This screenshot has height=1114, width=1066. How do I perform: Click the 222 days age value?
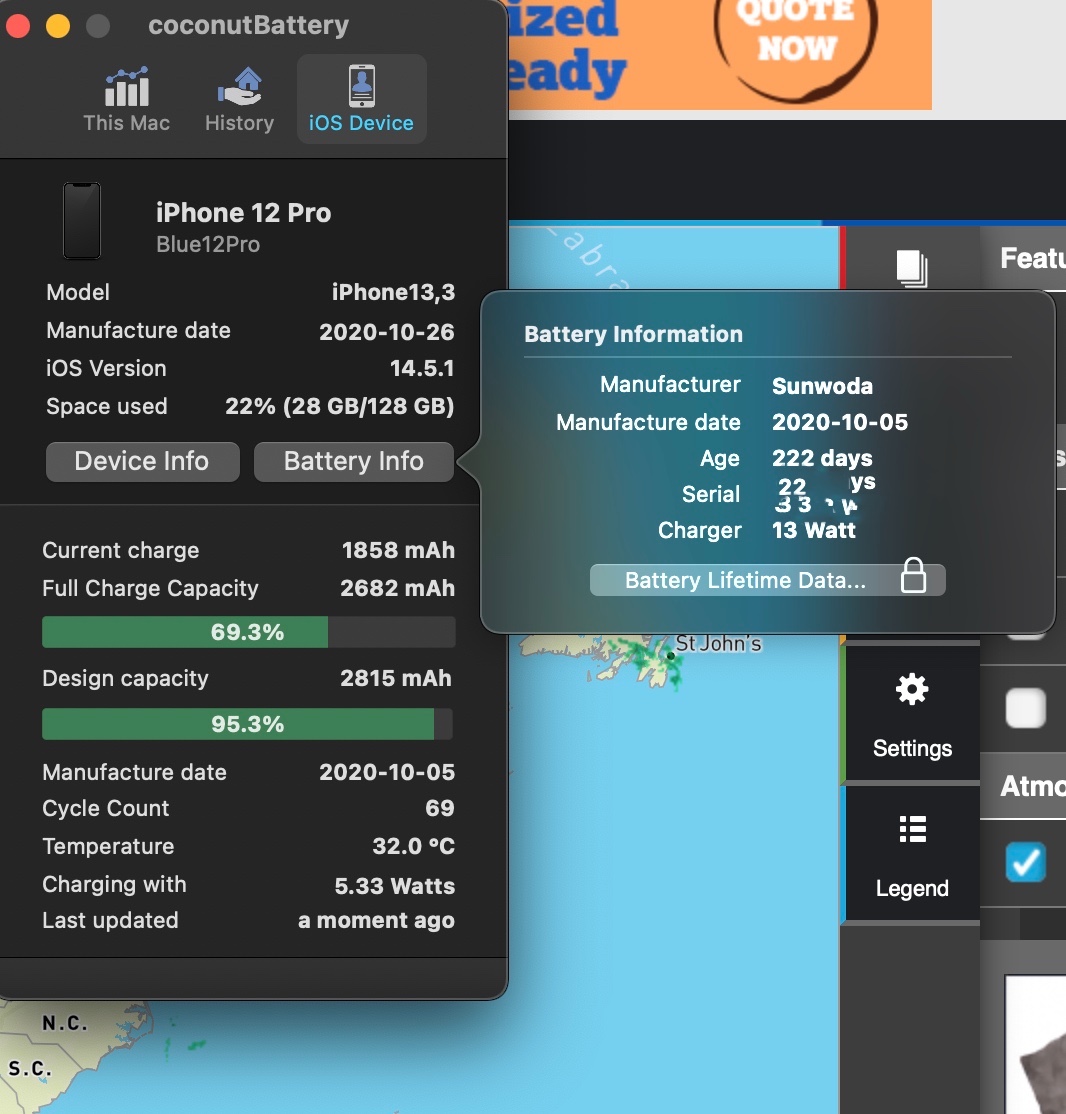coord(822,458)
